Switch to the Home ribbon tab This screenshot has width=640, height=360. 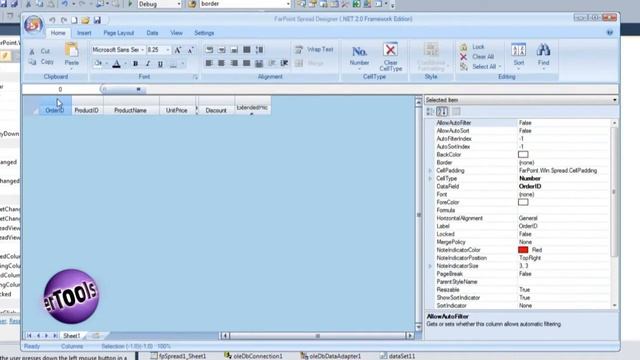point(58,33)
